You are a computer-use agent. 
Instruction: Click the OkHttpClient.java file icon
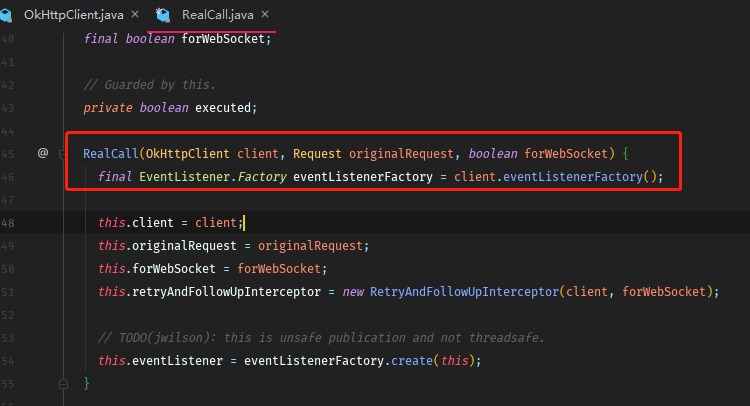pos(5,15)
